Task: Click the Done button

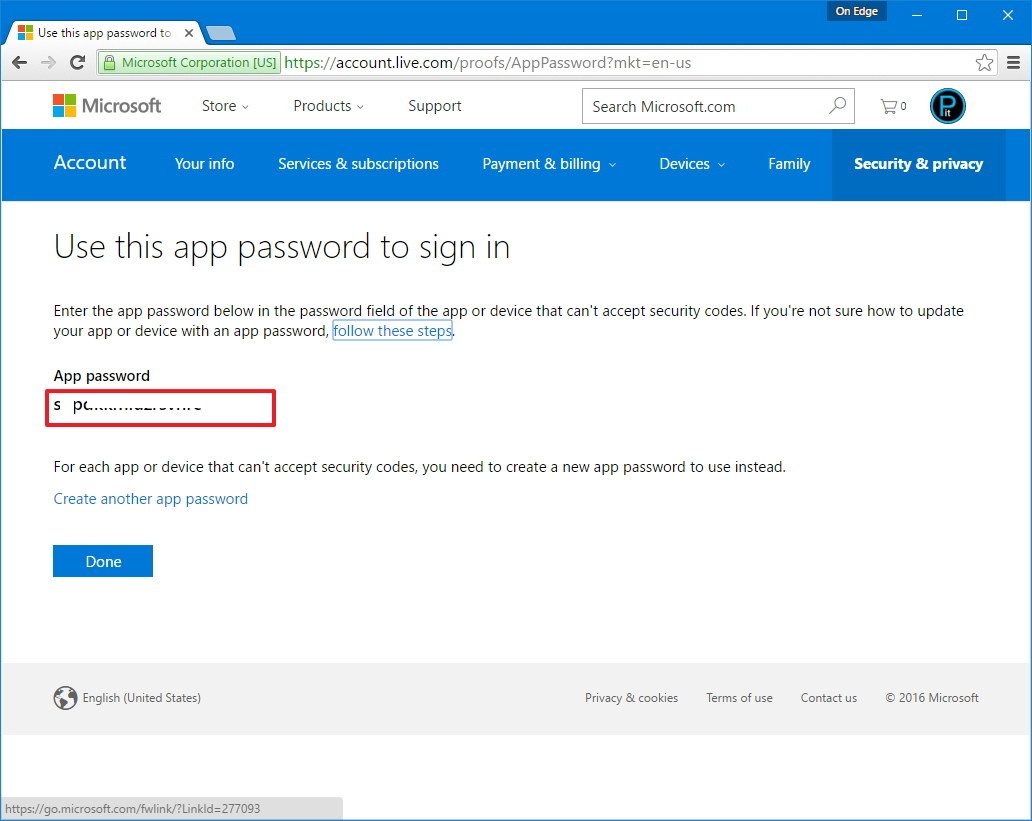Action: [102, 561]
